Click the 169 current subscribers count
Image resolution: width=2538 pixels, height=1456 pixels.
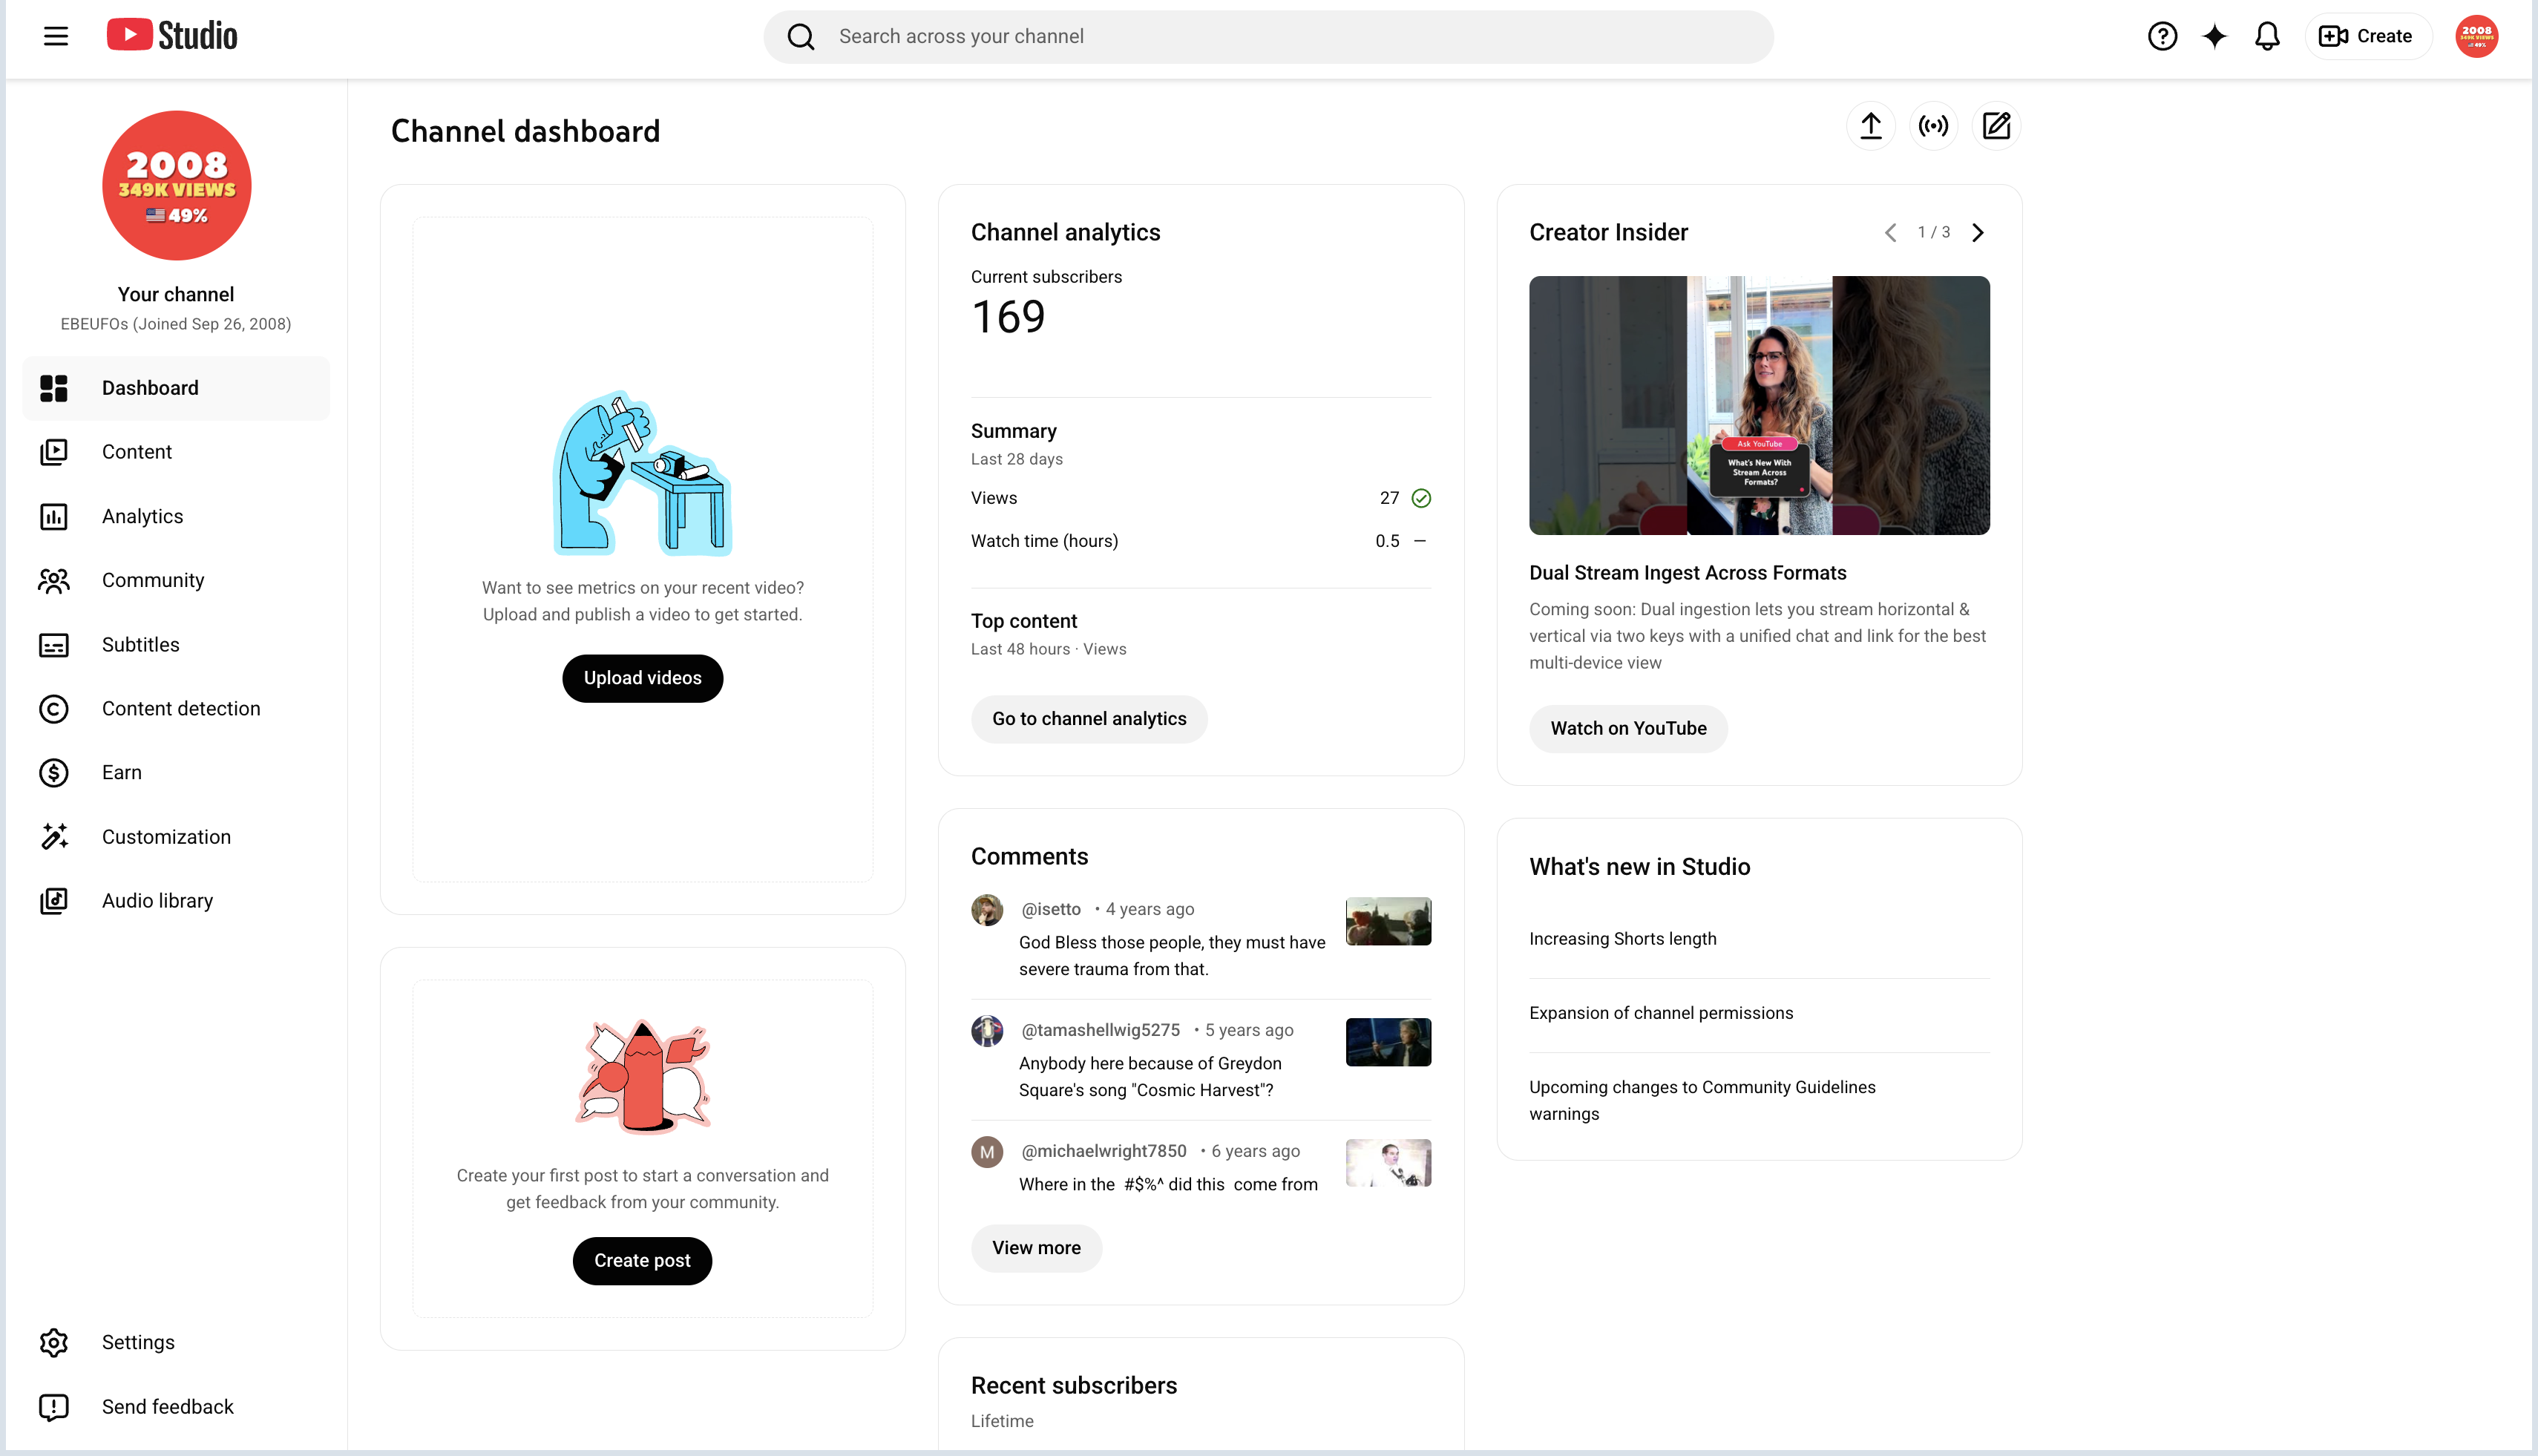coord(1008,317)
